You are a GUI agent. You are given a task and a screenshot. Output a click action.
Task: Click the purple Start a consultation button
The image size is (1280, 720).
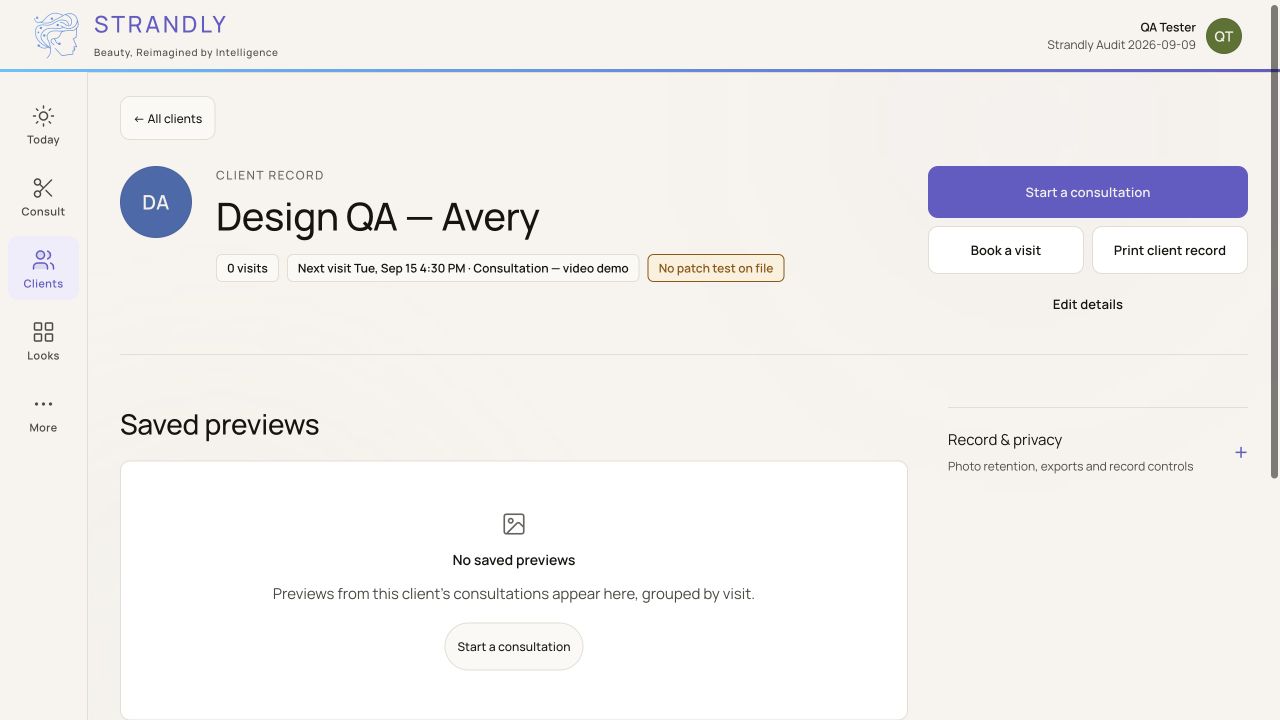[x=1088, y=192]
